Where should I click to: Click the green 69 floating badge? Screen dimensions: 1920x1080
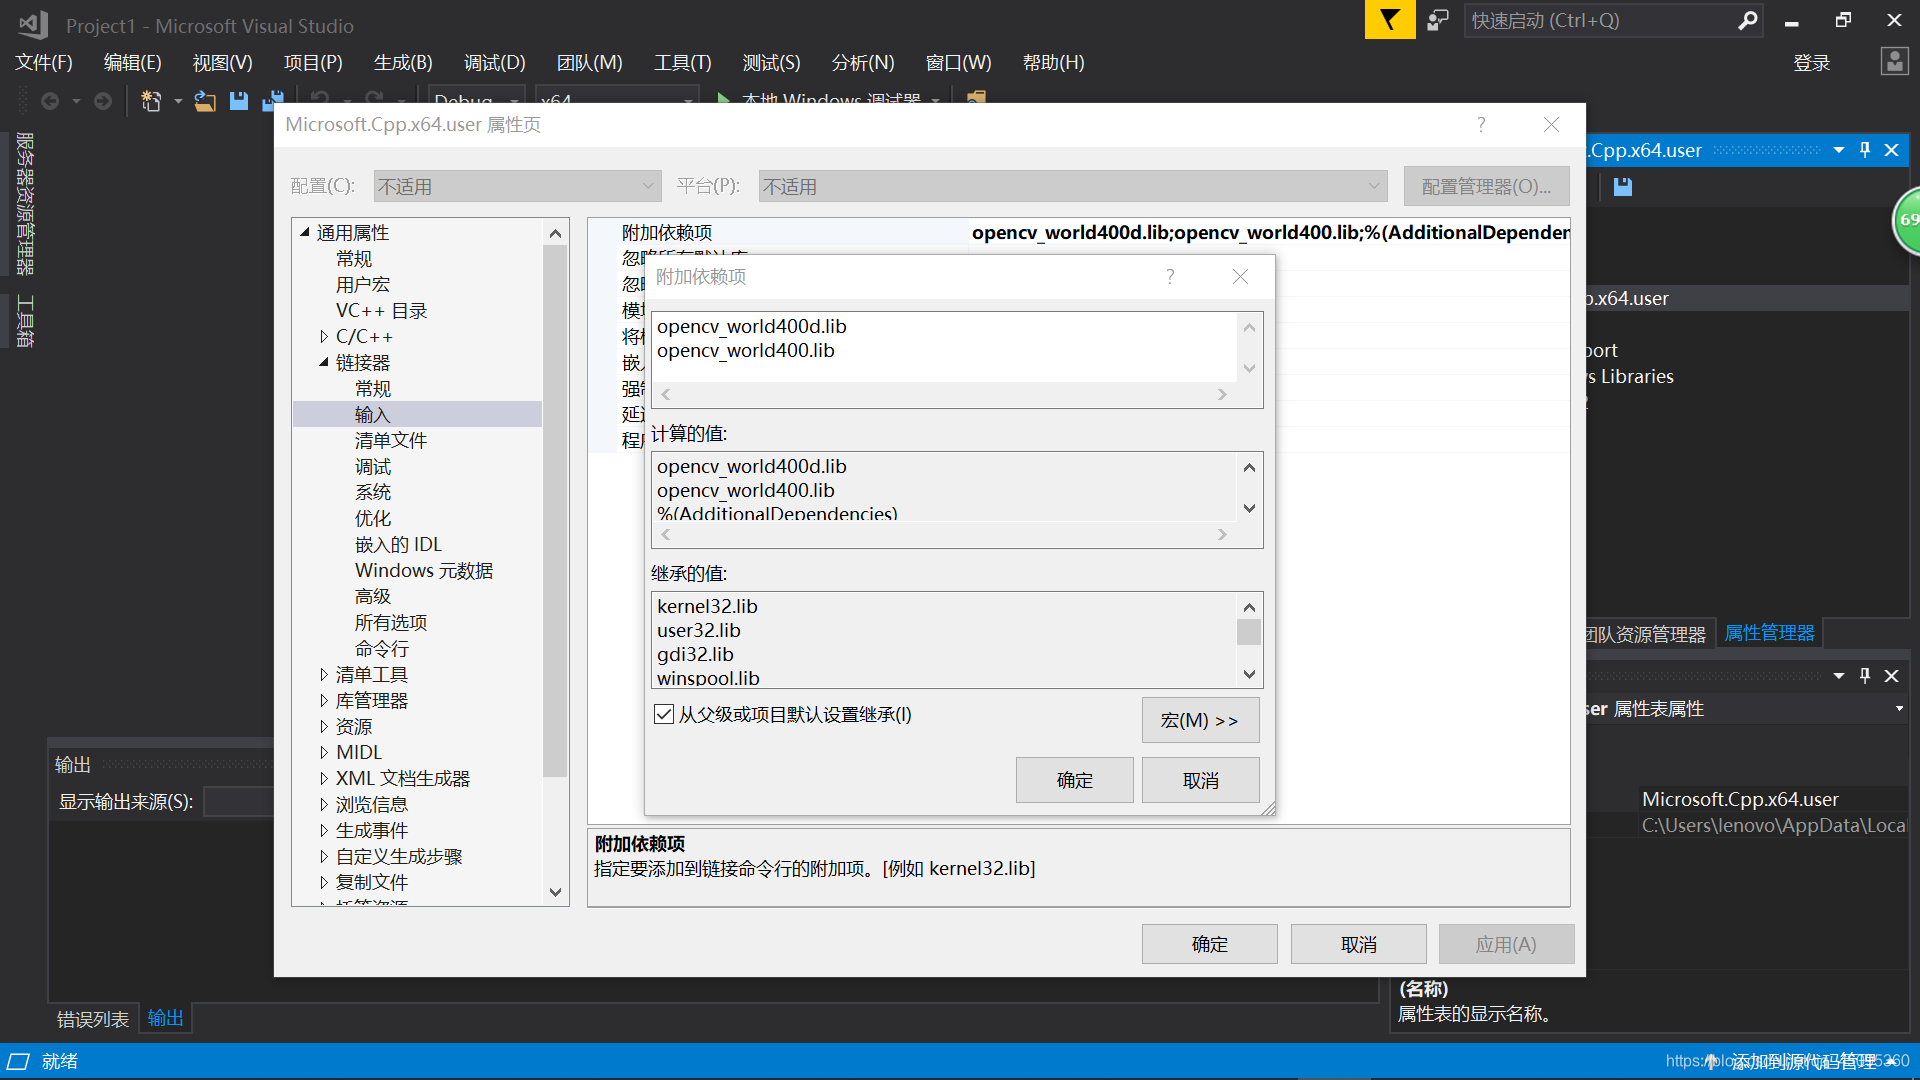[x=1907, y=220]
